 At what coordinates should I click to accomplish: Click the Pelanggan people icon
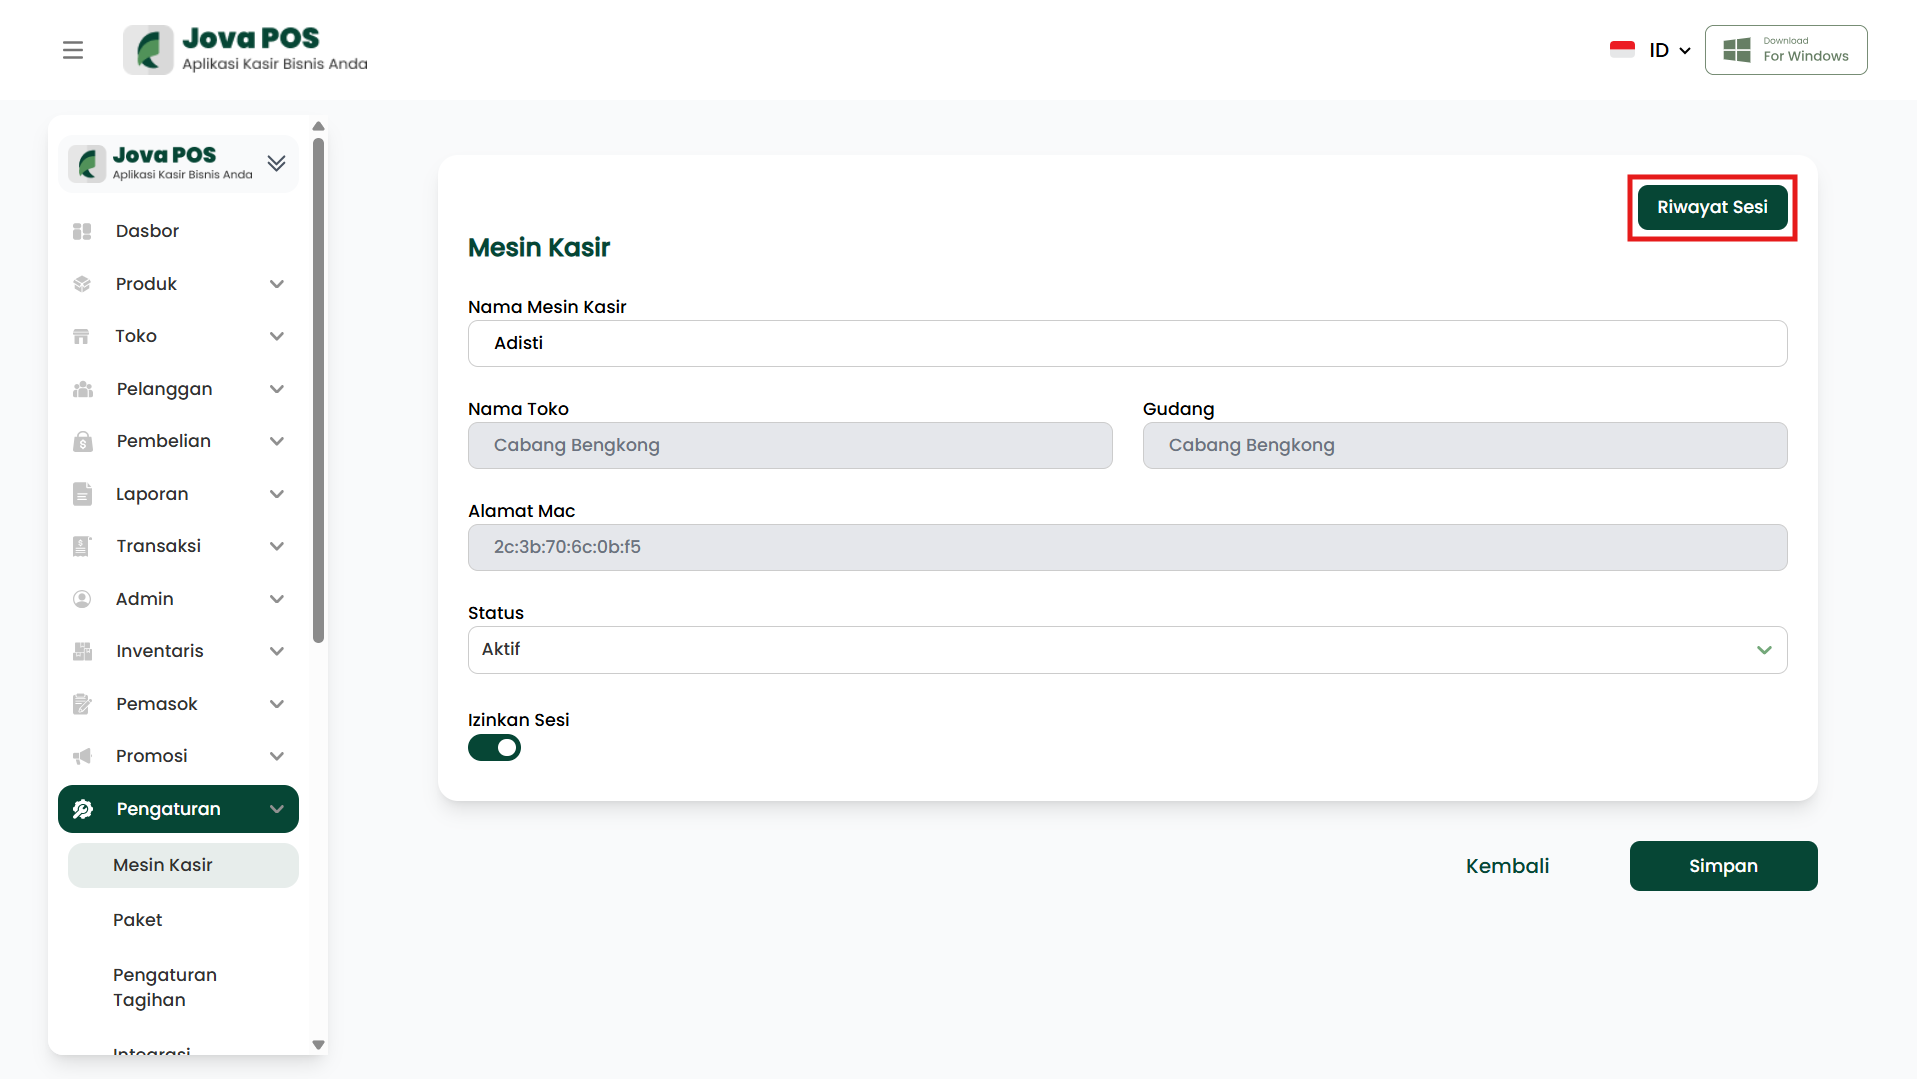pos(82,389)
